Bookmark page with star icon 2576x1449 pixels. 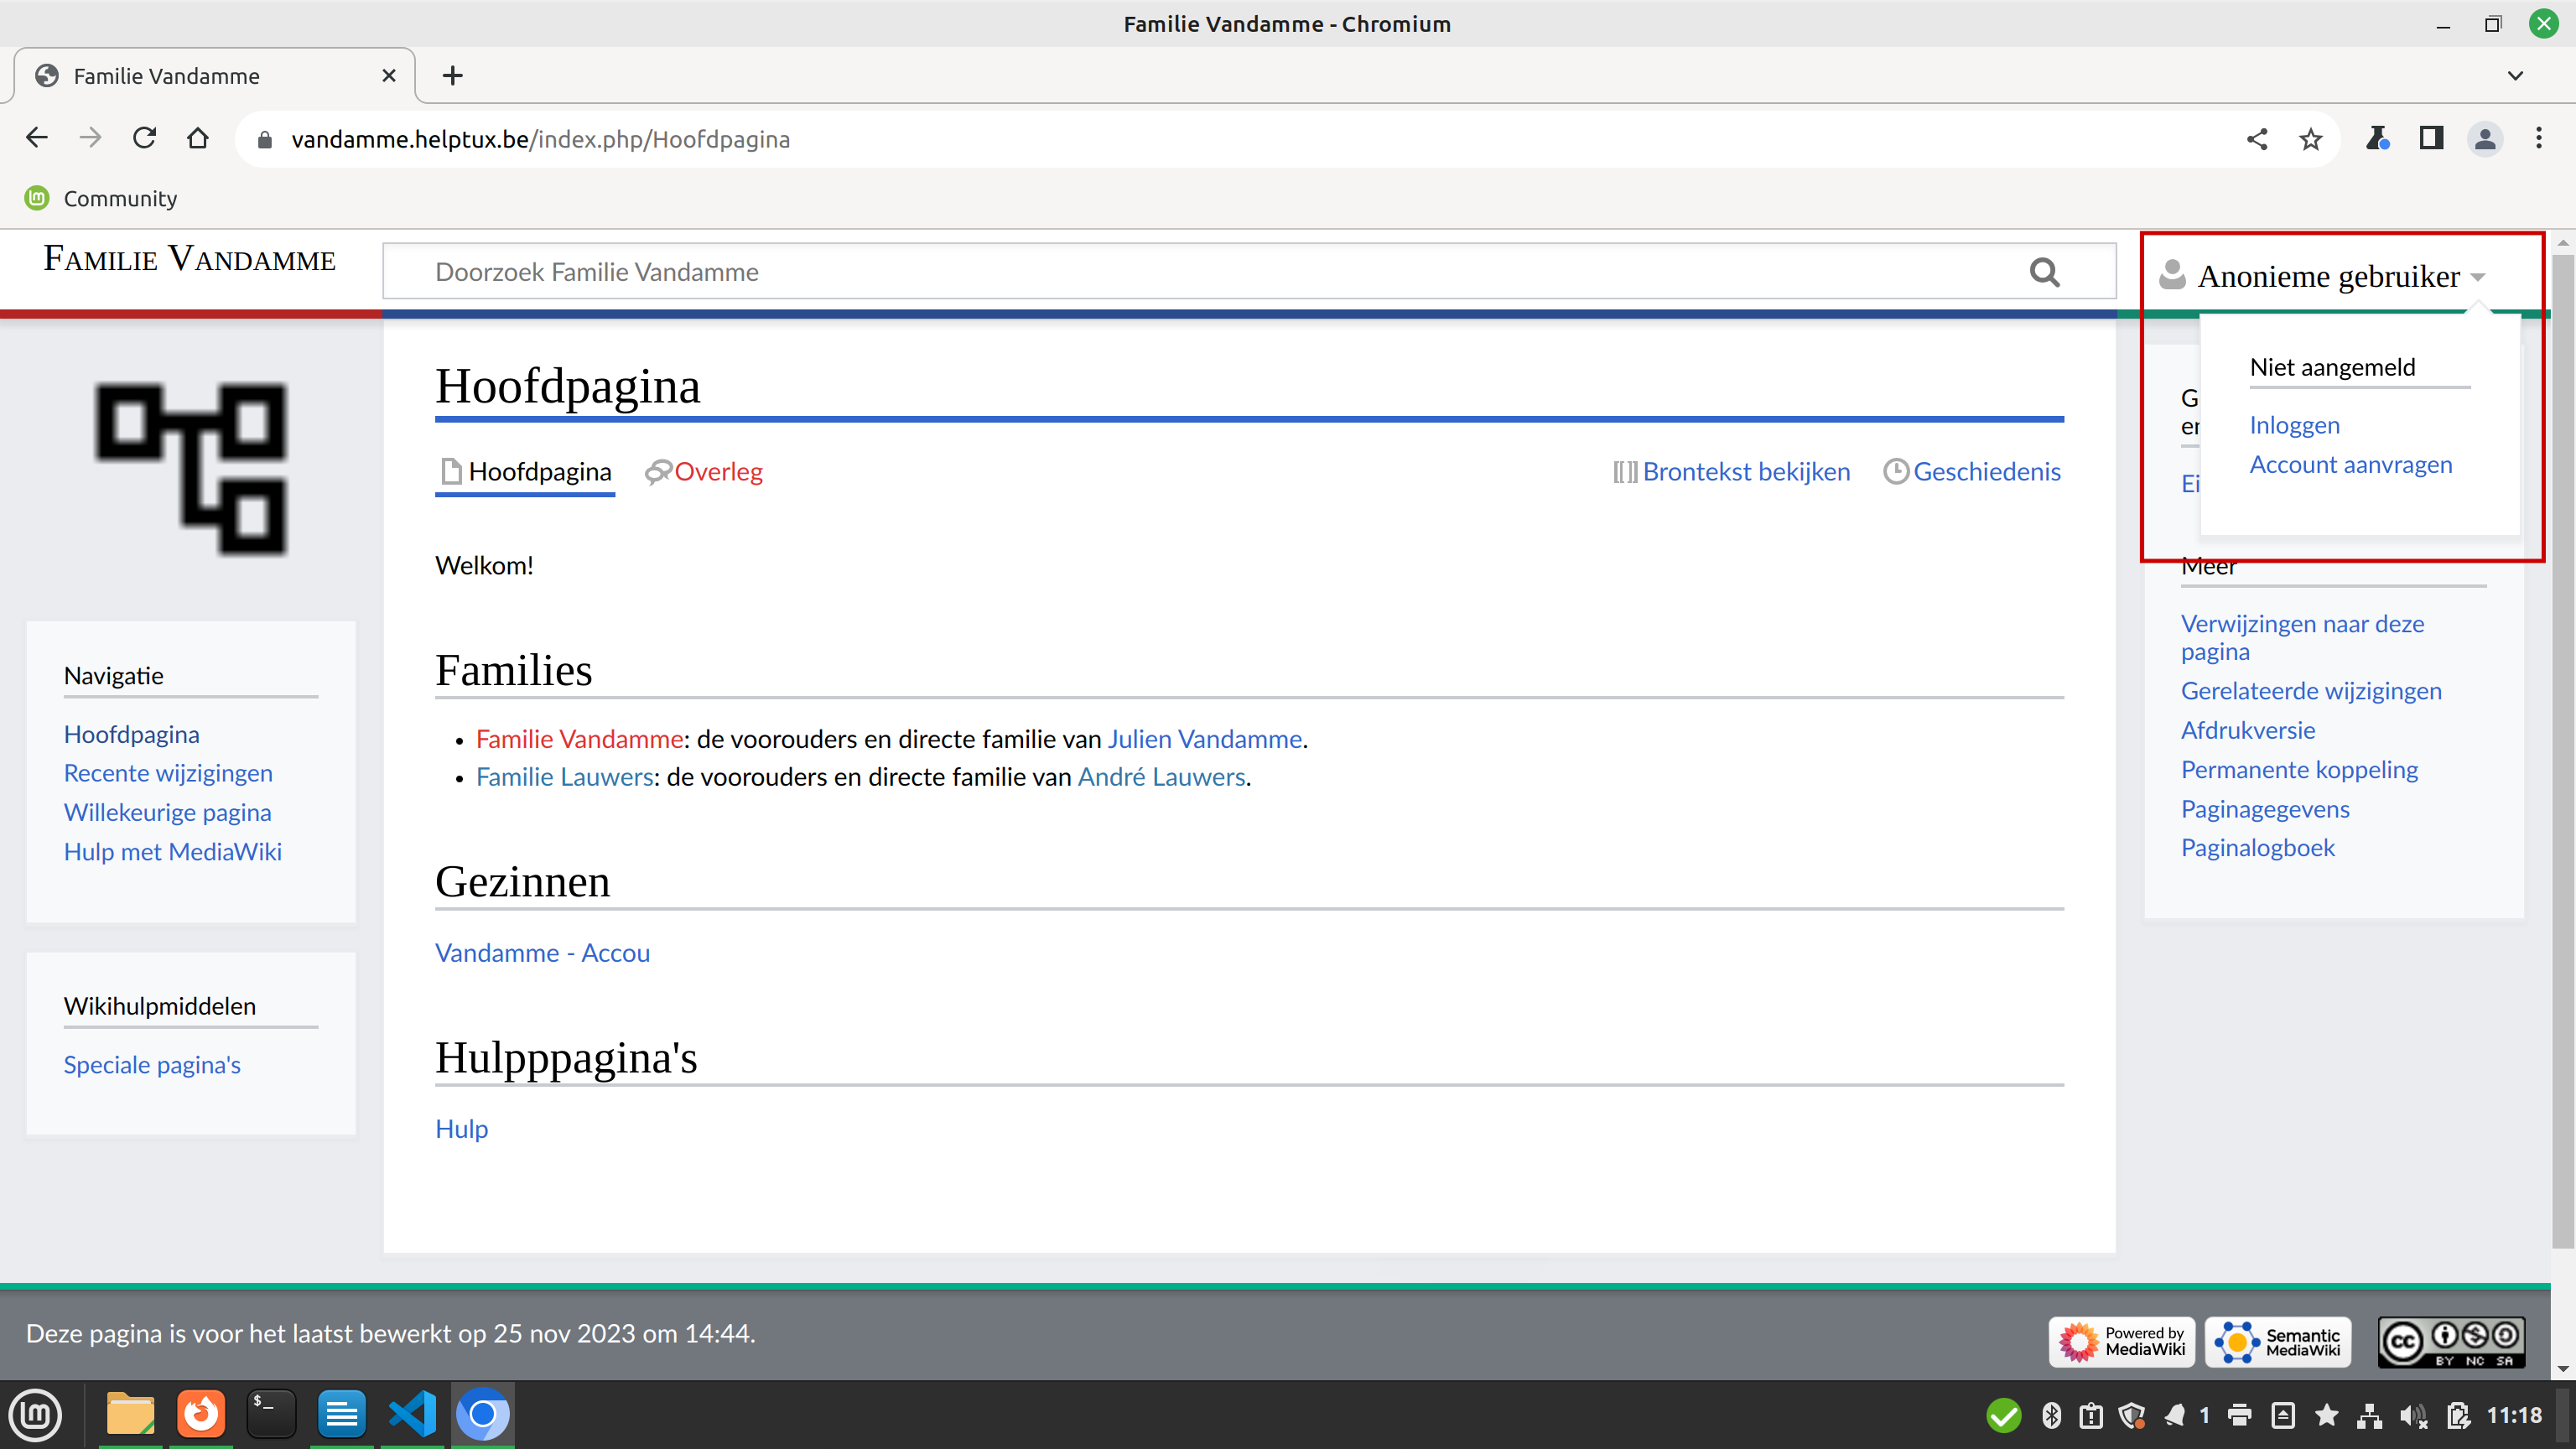point(2310,139)
